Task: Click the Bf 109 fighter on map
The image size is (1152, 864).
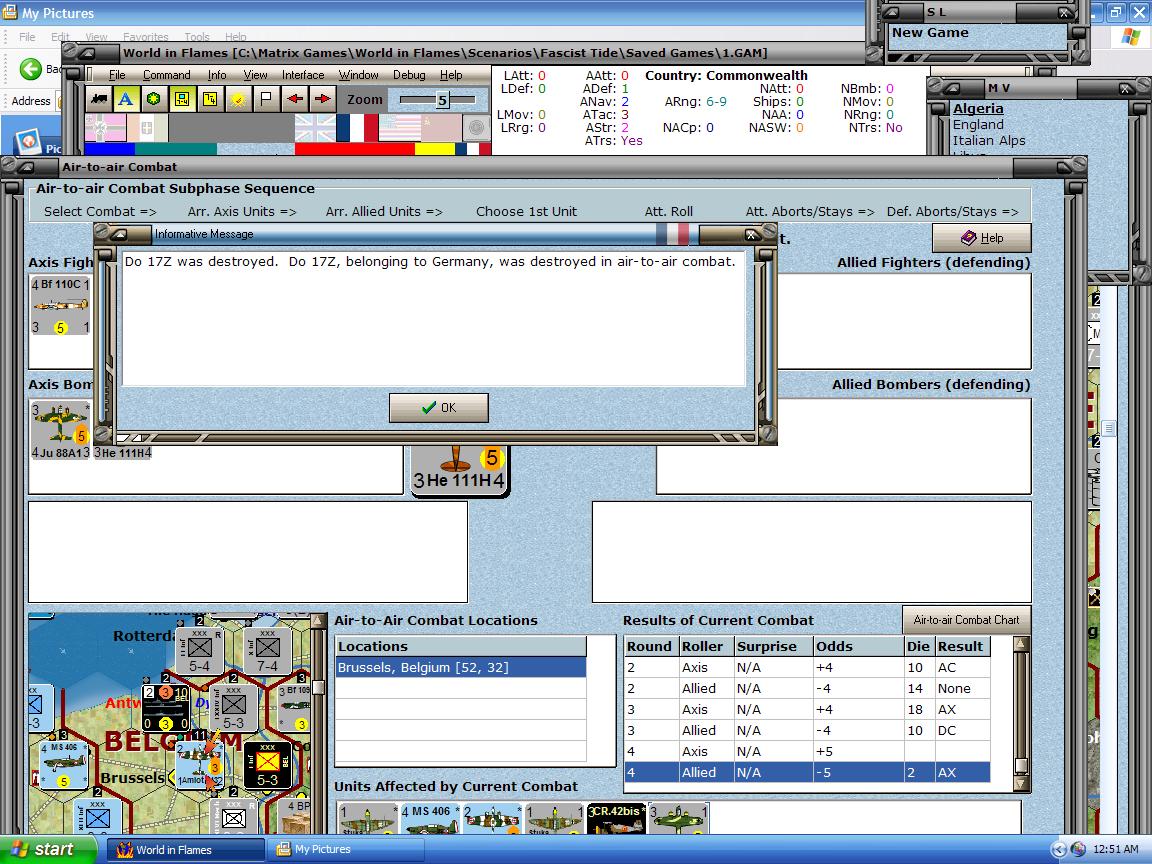Action: click(x=294, y=708)
